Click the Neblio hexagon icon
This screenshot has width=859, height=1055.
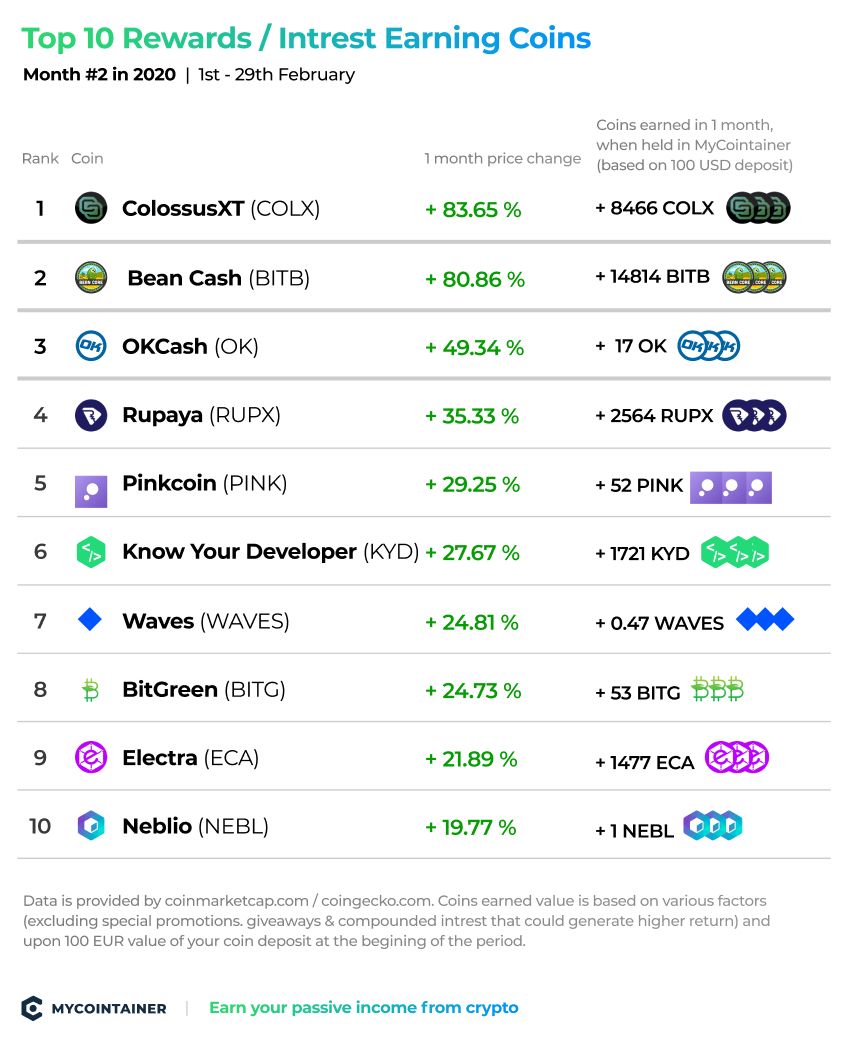91,826
